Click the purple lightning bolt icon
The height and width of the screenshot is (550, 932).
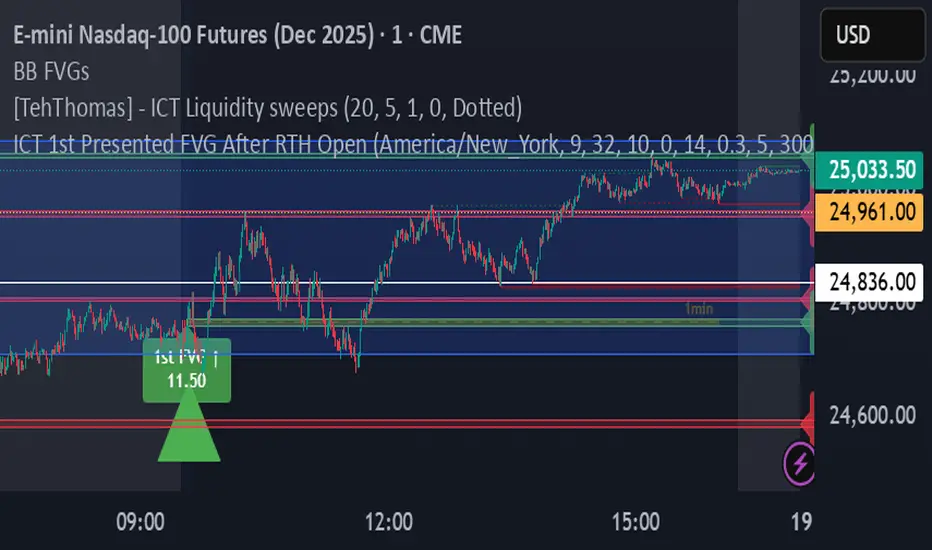tap(800, 462)
